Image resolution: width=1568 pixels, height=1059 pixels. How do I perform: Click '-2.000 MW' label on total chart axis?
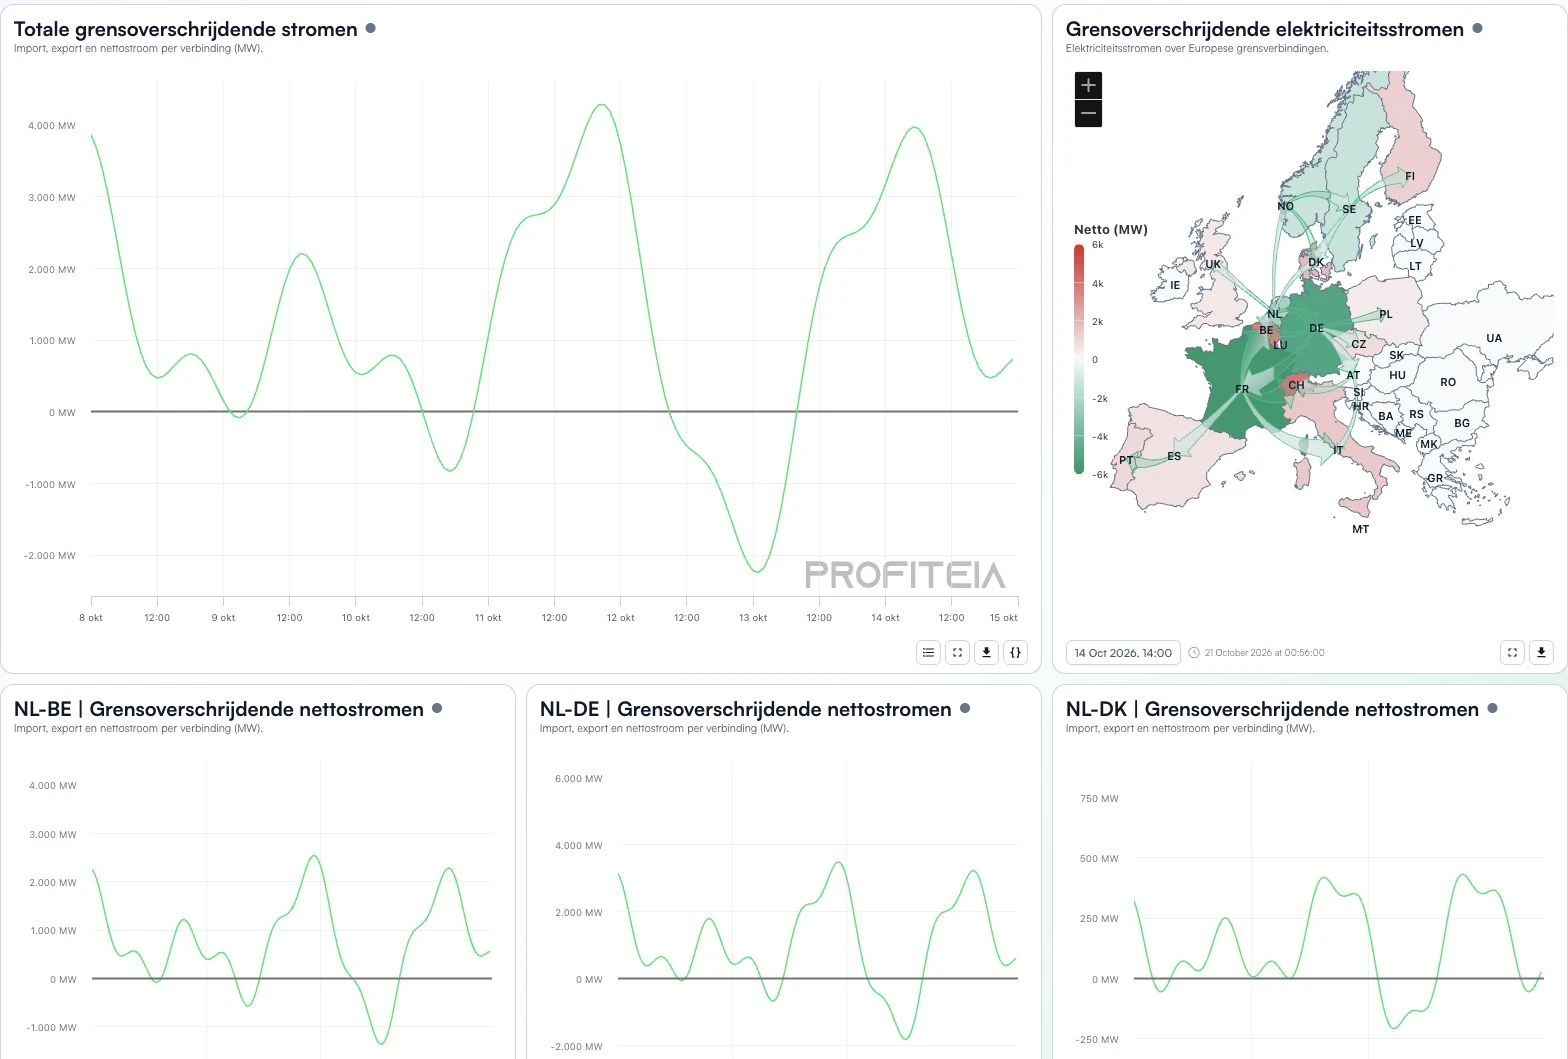(x=50, y=556)
